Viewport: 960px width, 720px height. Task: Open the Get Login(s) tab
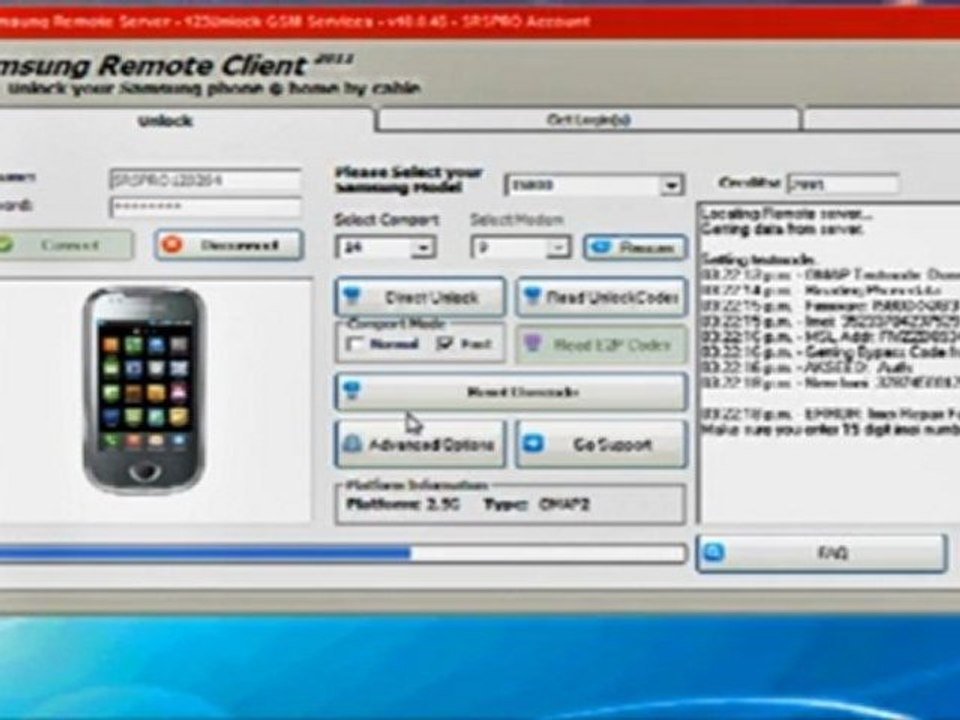point(588,119)
